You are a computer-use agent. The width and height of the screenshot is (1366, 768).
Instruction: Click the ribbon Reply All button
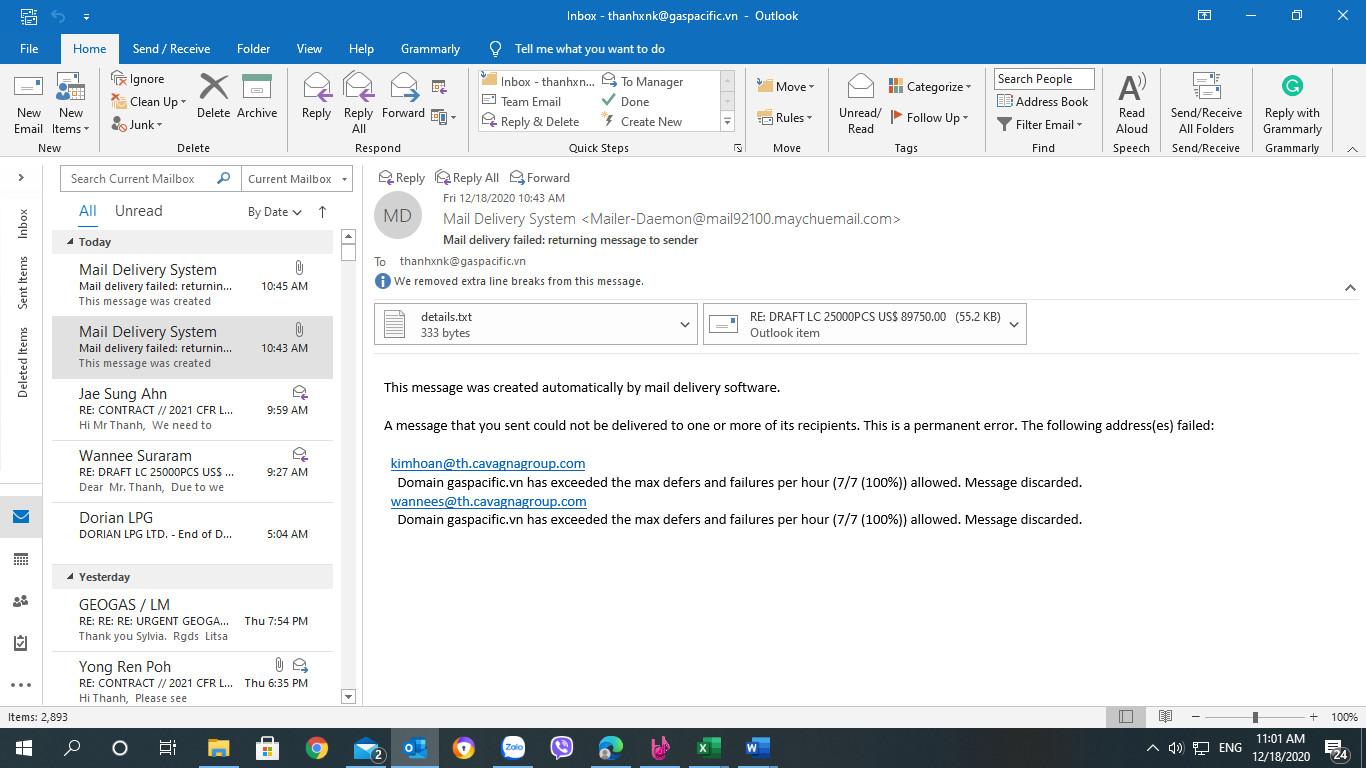coord(358,104)
